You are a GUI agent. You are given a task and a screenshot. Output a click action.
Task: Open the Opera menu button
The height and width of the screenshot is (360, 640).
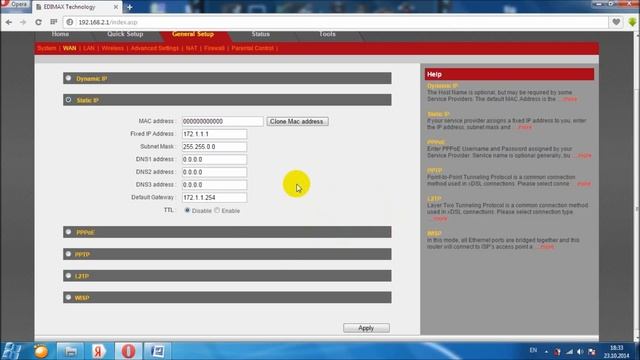coord(15,4)
